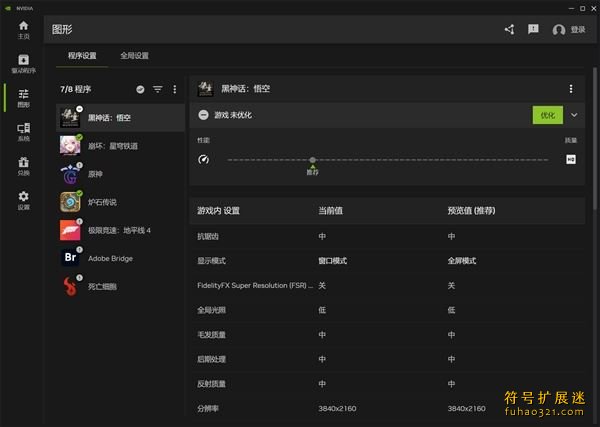
Task: Select 极限竞速：地平线 4 in list
Action: click(x=120, y=230)
